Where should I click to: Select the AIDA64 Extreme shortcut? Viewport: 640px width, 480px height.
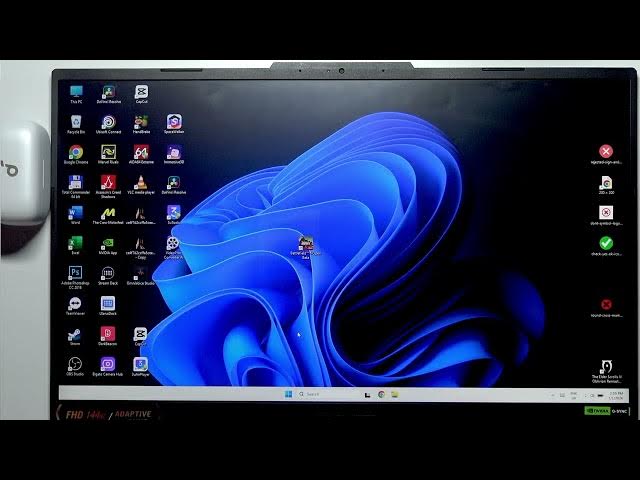141,155
